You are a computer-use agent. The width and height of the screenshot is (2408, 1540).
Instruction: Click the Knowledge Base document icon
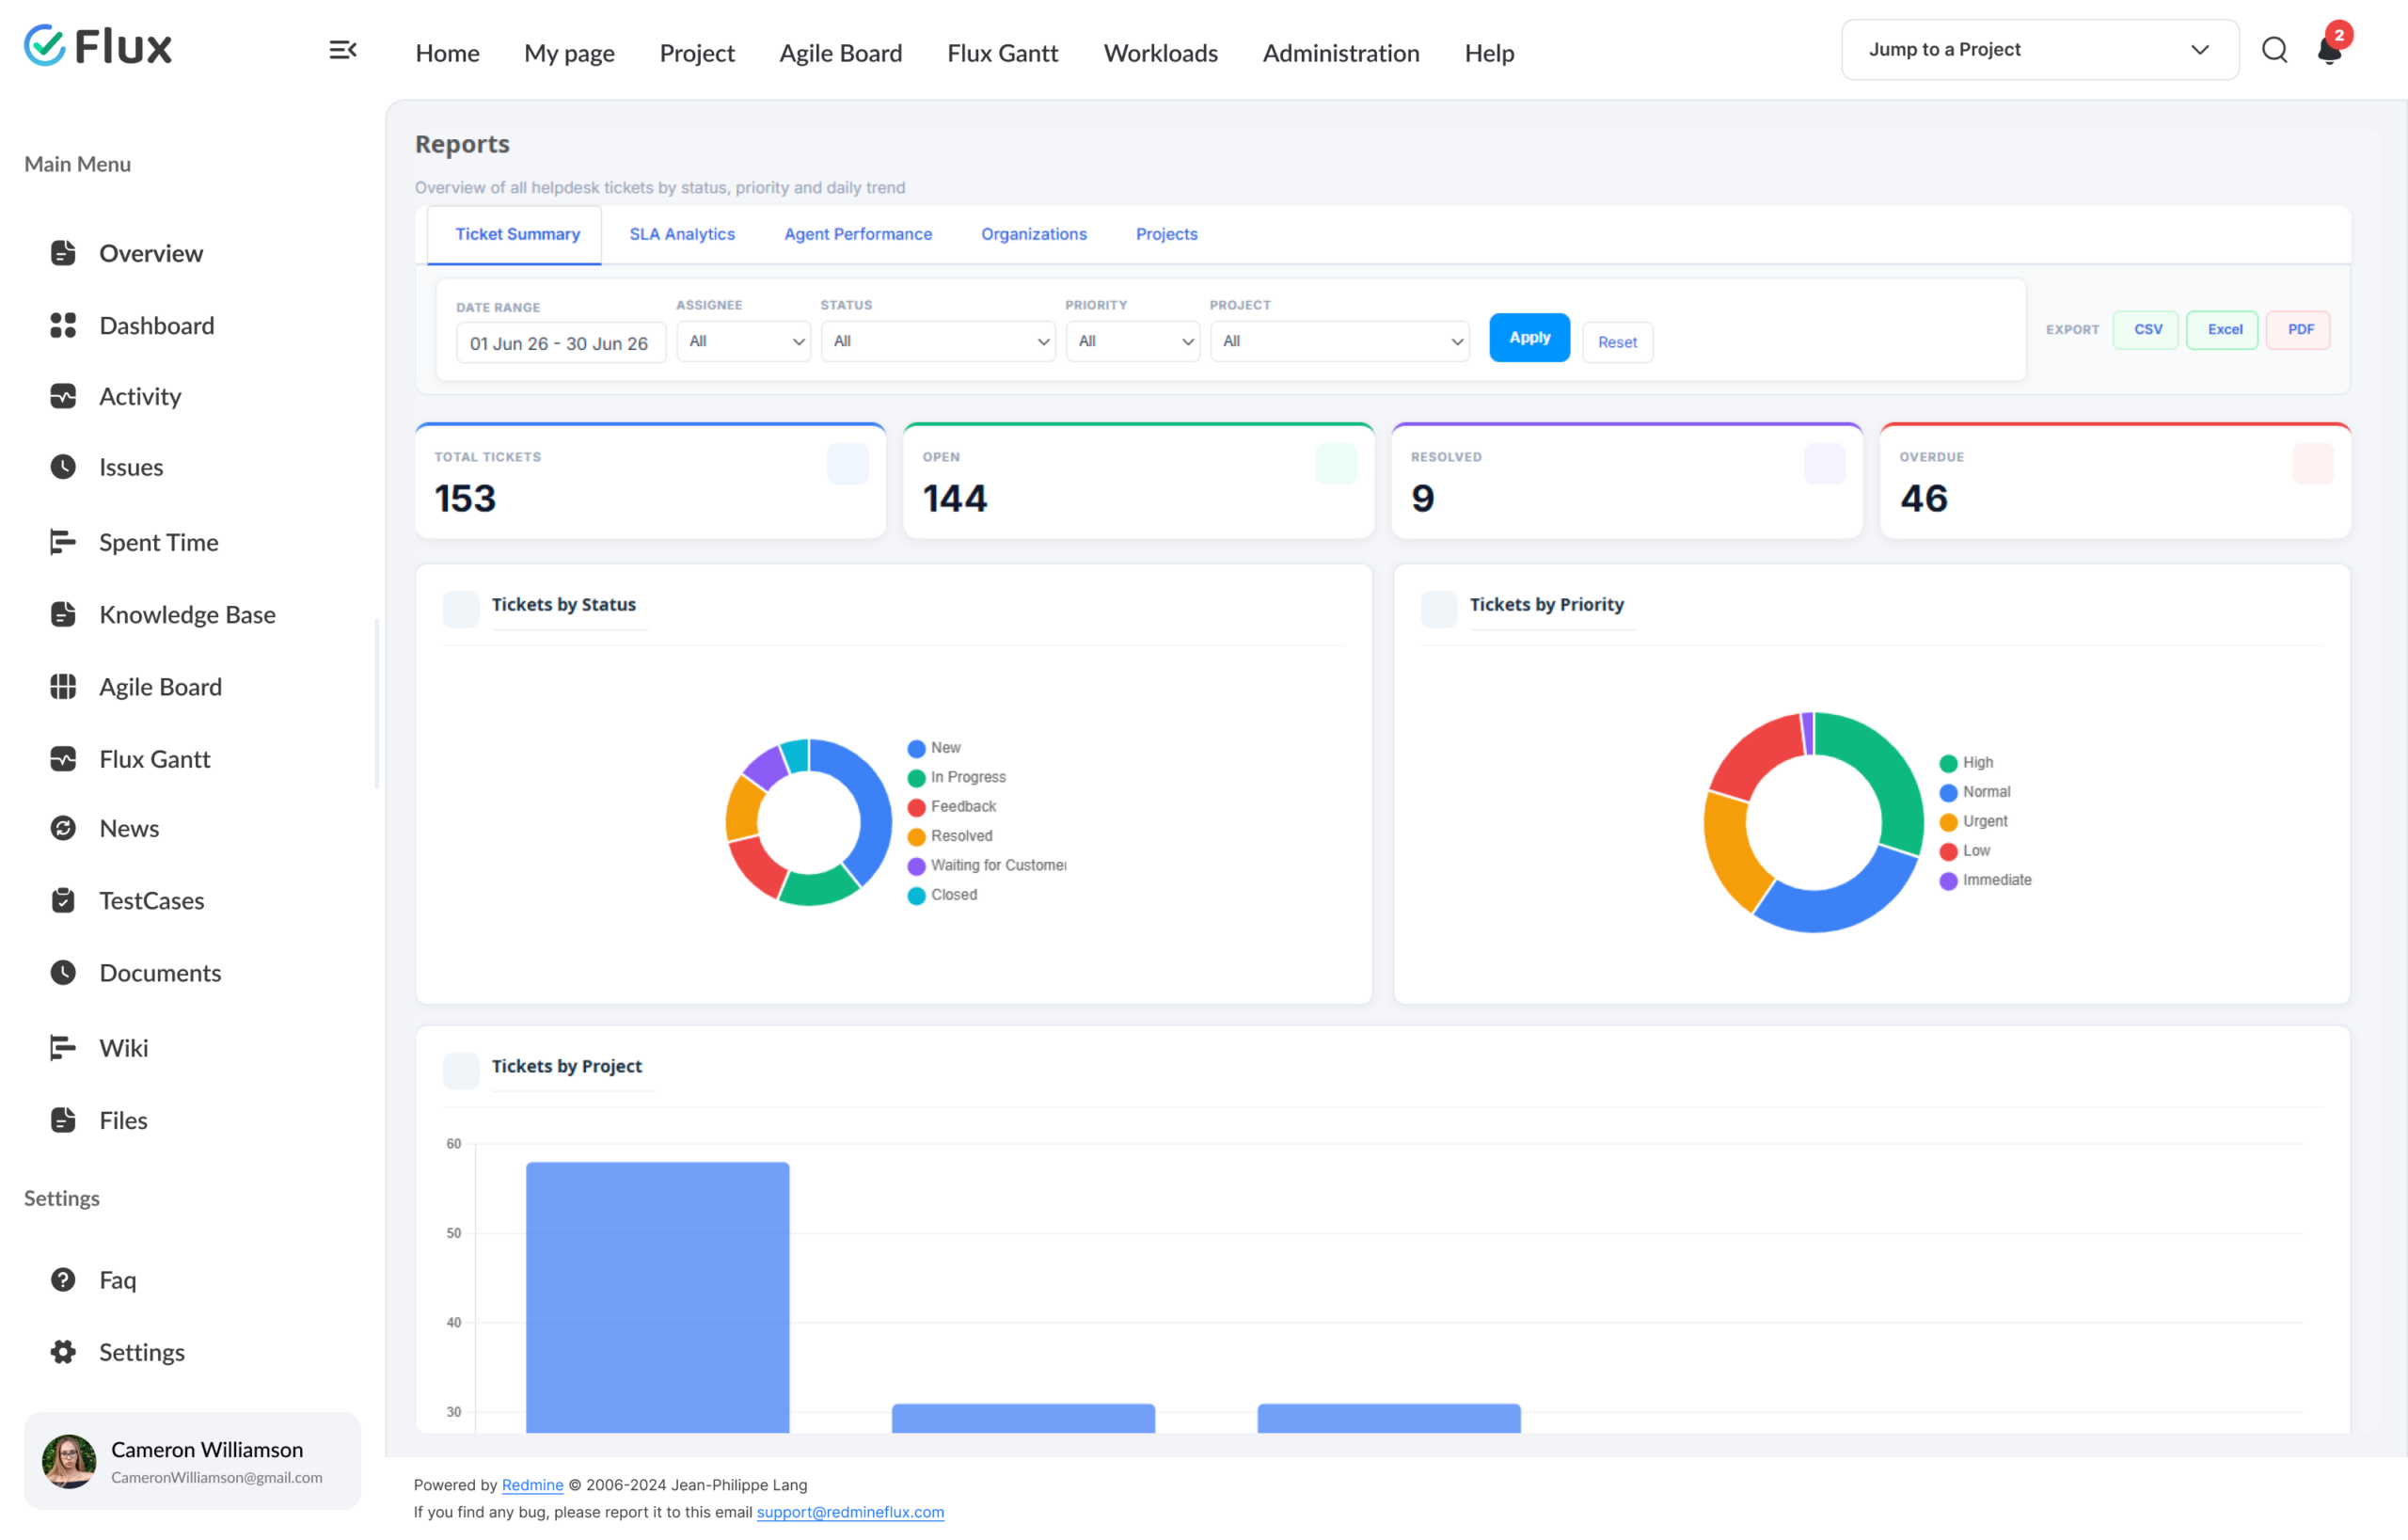click(63, 614)
